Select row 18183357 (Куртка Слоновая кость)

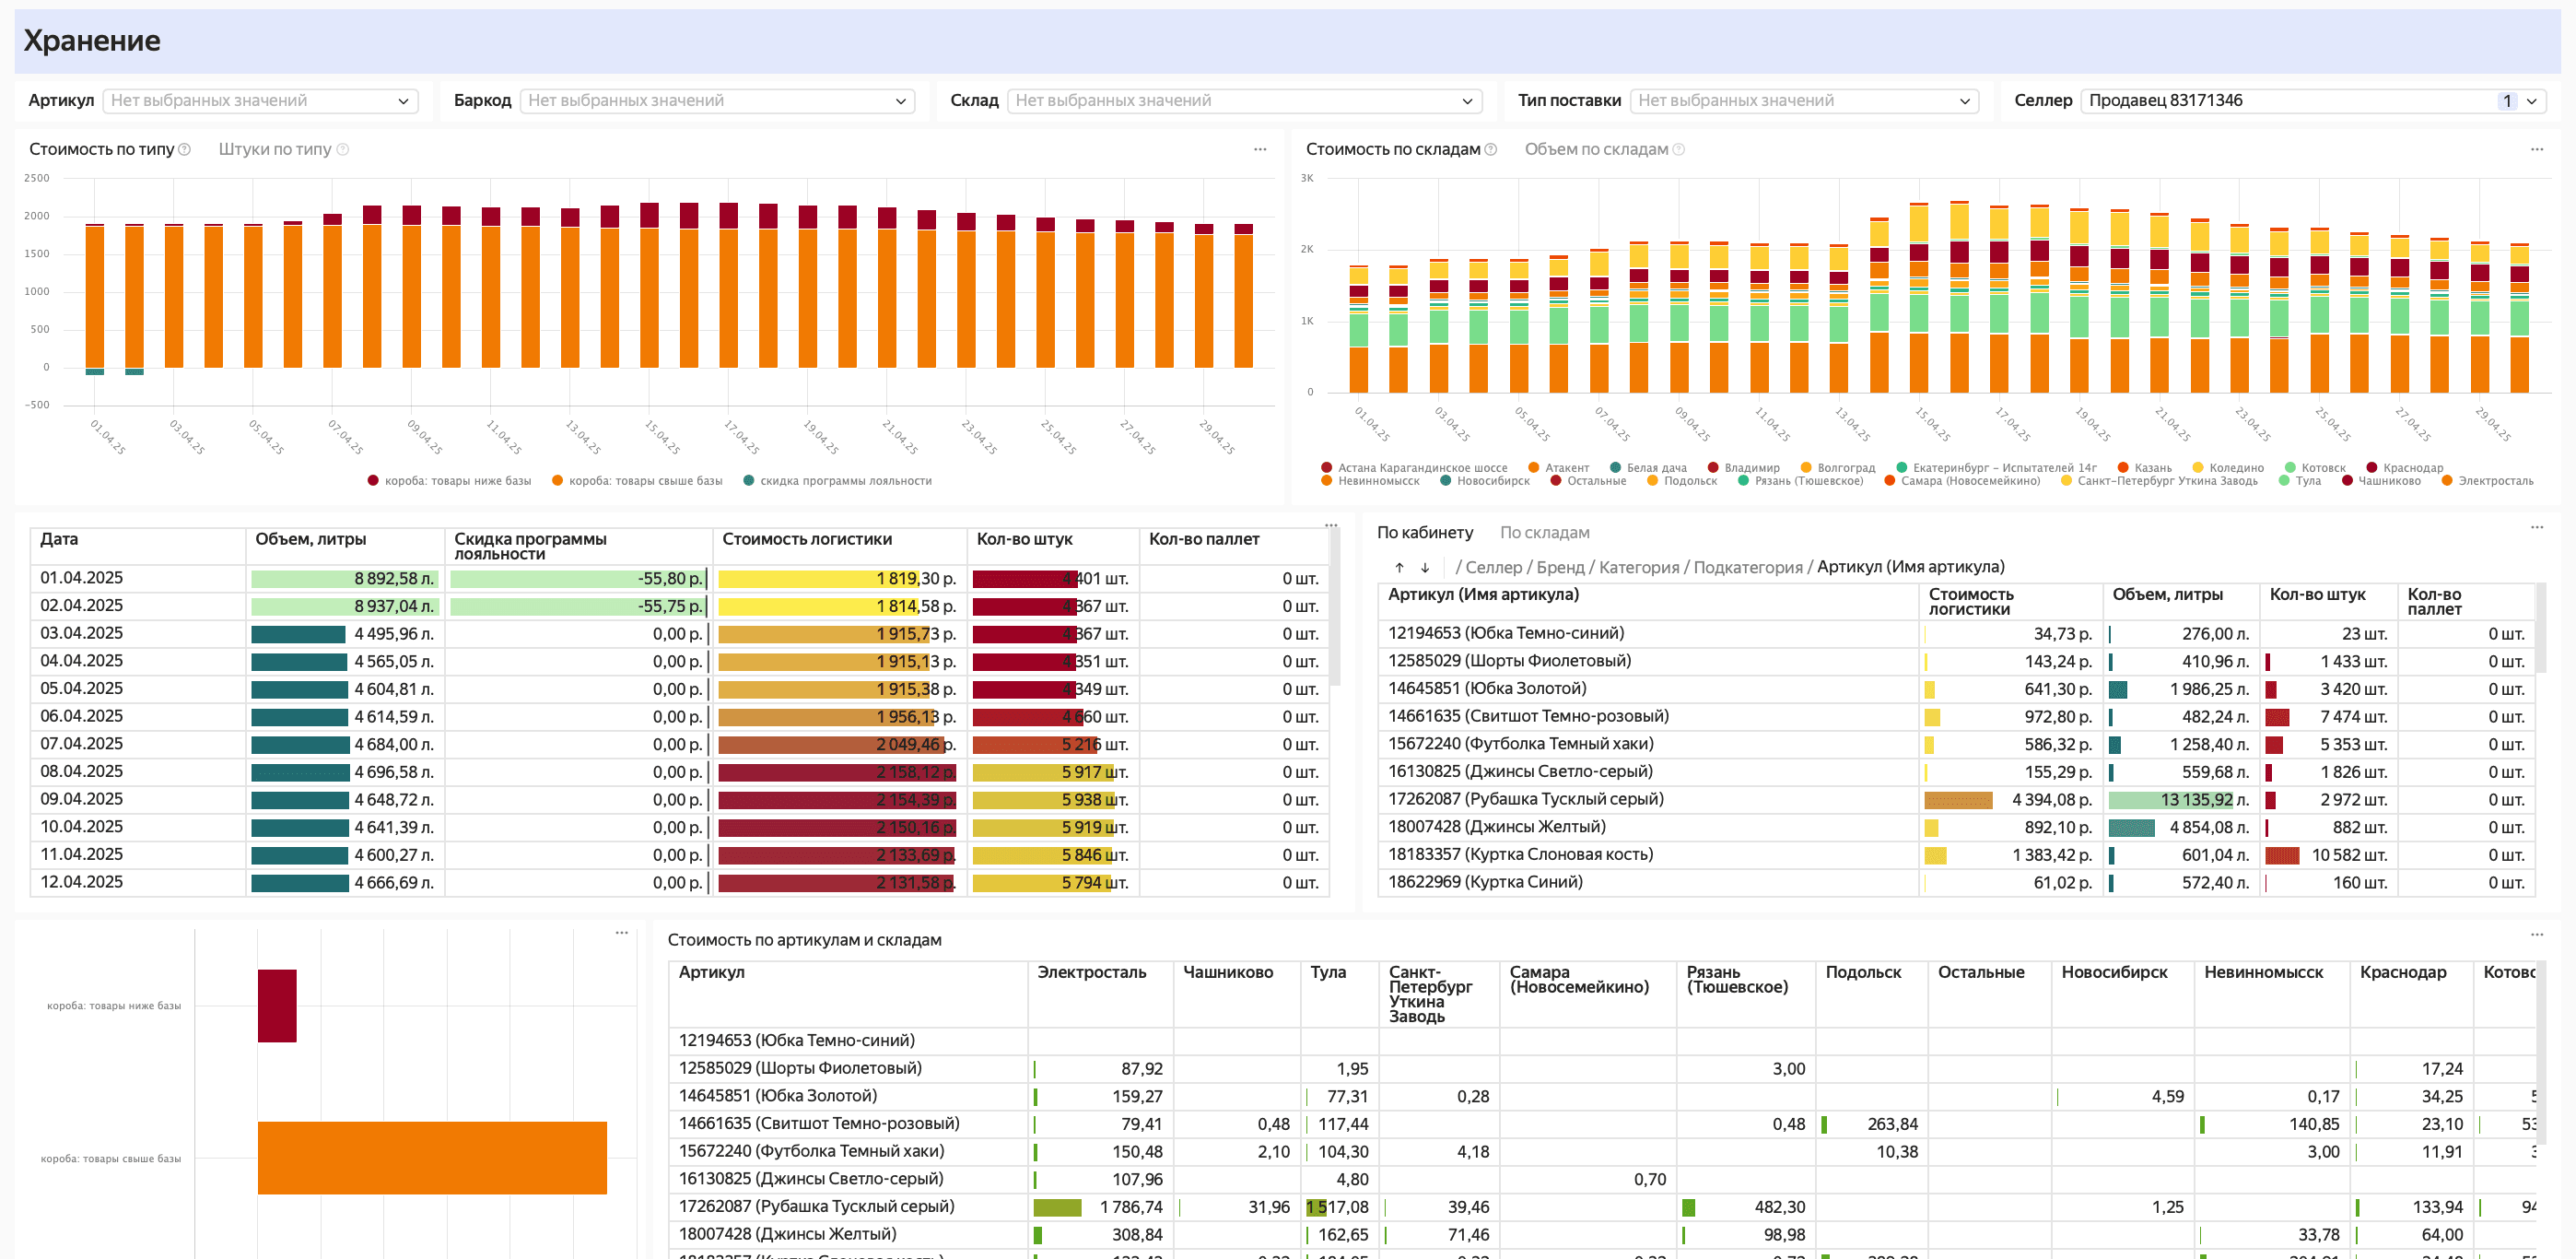[1956, 855]
